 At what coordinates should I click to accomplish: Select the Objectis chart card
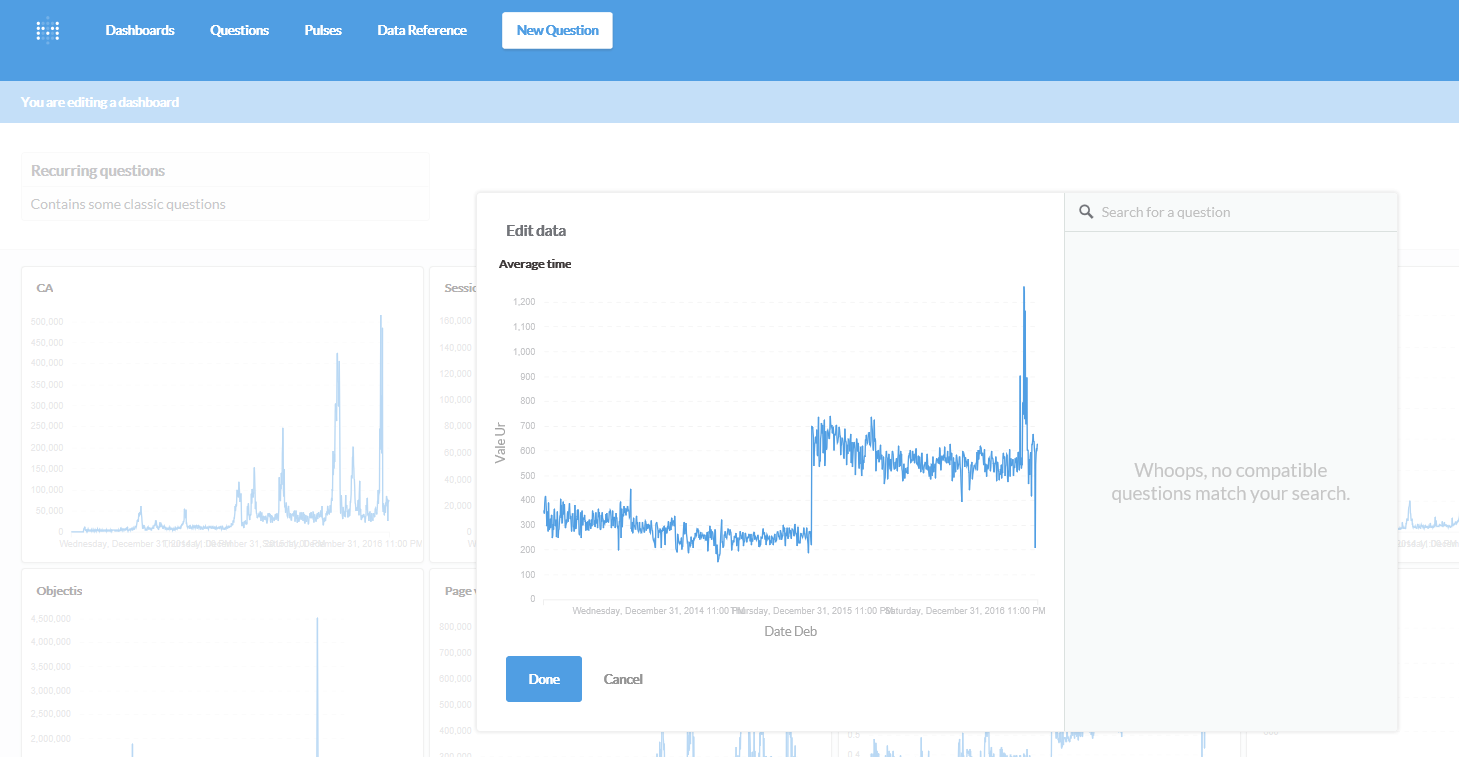pyautogui.click(x=59, y=590)
